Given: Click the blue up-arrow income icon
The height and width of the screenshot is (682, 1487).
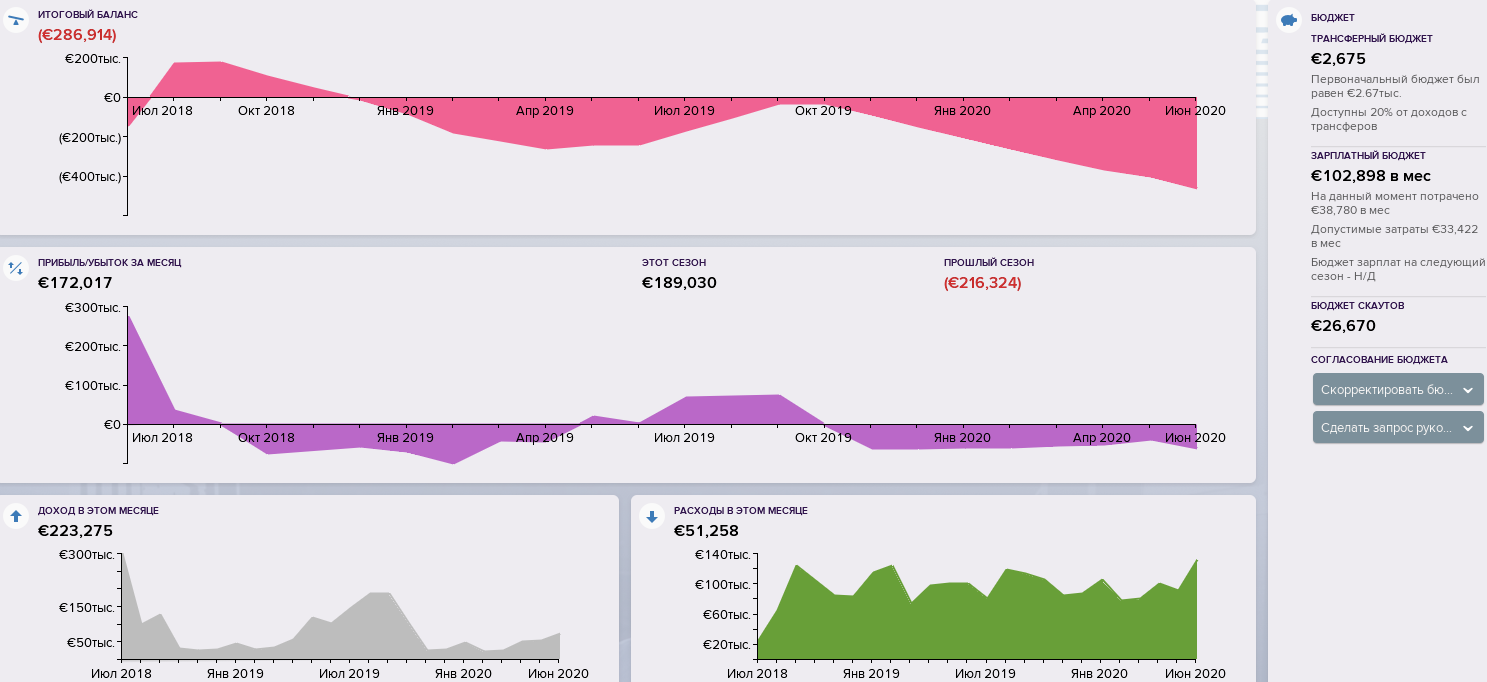Looking at the screenshot, I should [15, 516].
